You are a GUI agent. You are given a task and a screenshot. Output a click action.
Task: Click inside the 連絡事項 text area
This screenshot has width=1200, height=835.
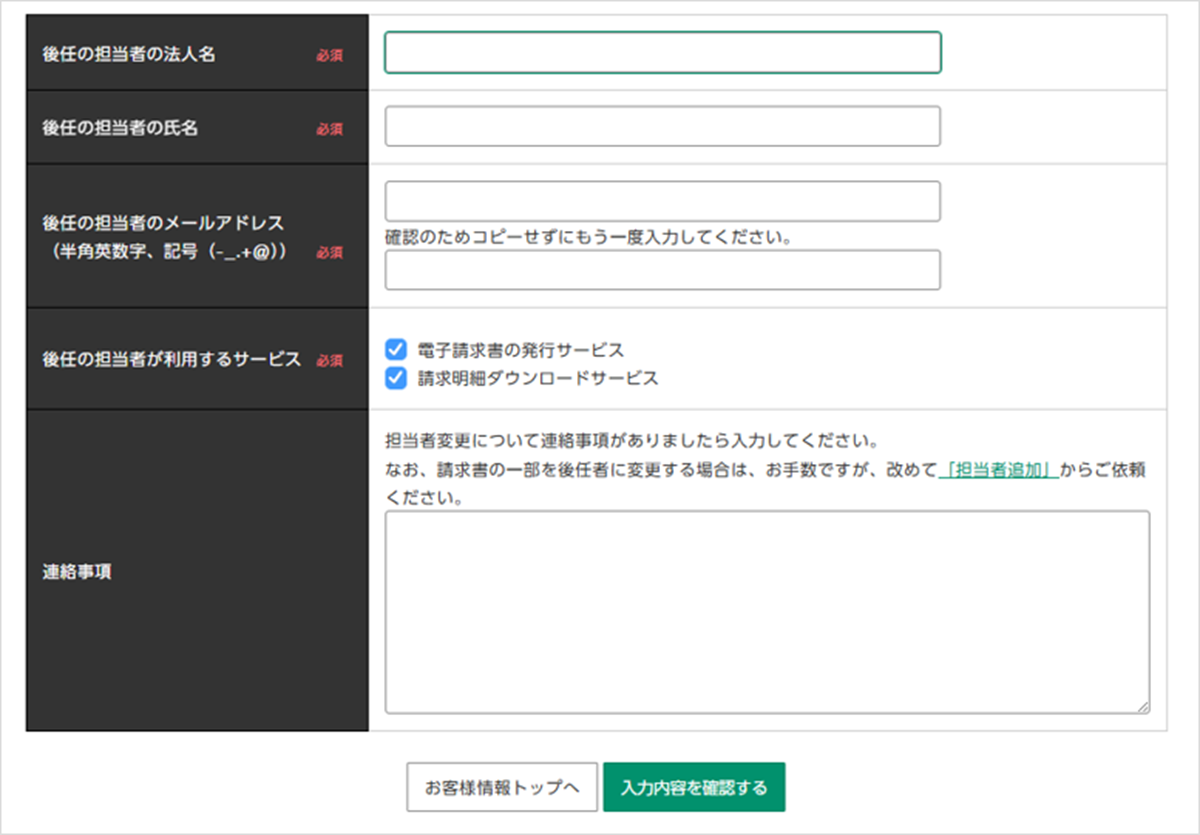coord(766,611)
